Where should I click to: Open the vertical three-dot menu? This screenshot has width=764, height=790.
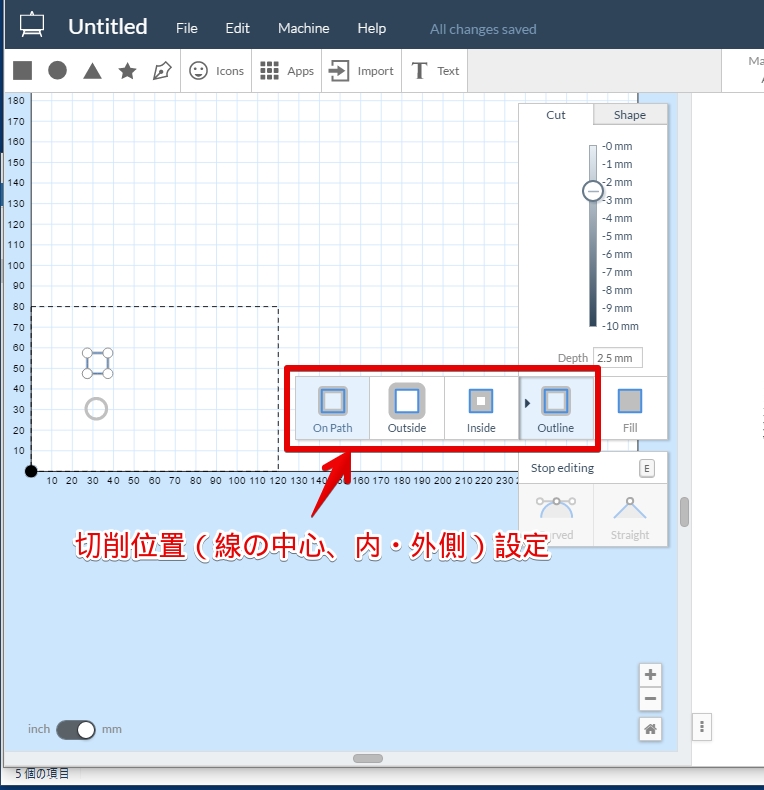coord(702,727)
